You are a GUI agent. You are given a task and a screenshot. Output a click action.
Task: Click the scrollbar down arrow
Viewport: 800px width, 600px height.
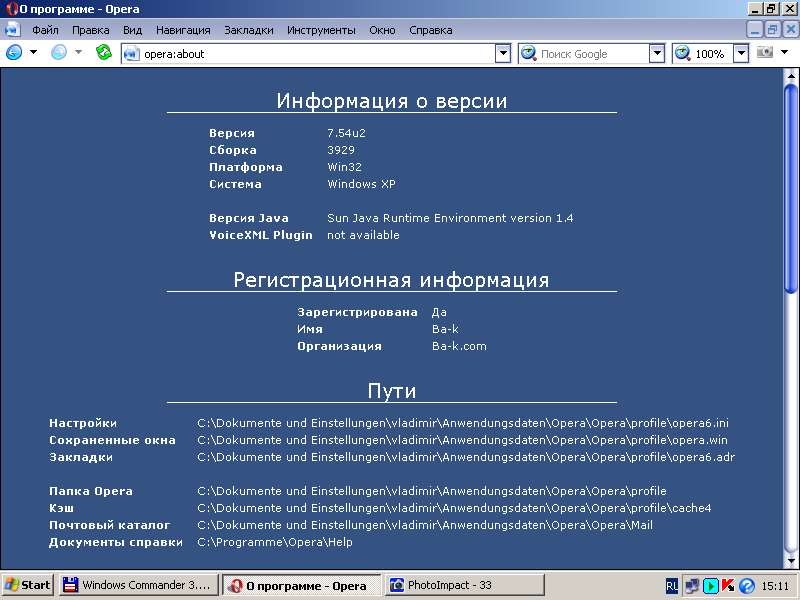(x=791, y=561)
